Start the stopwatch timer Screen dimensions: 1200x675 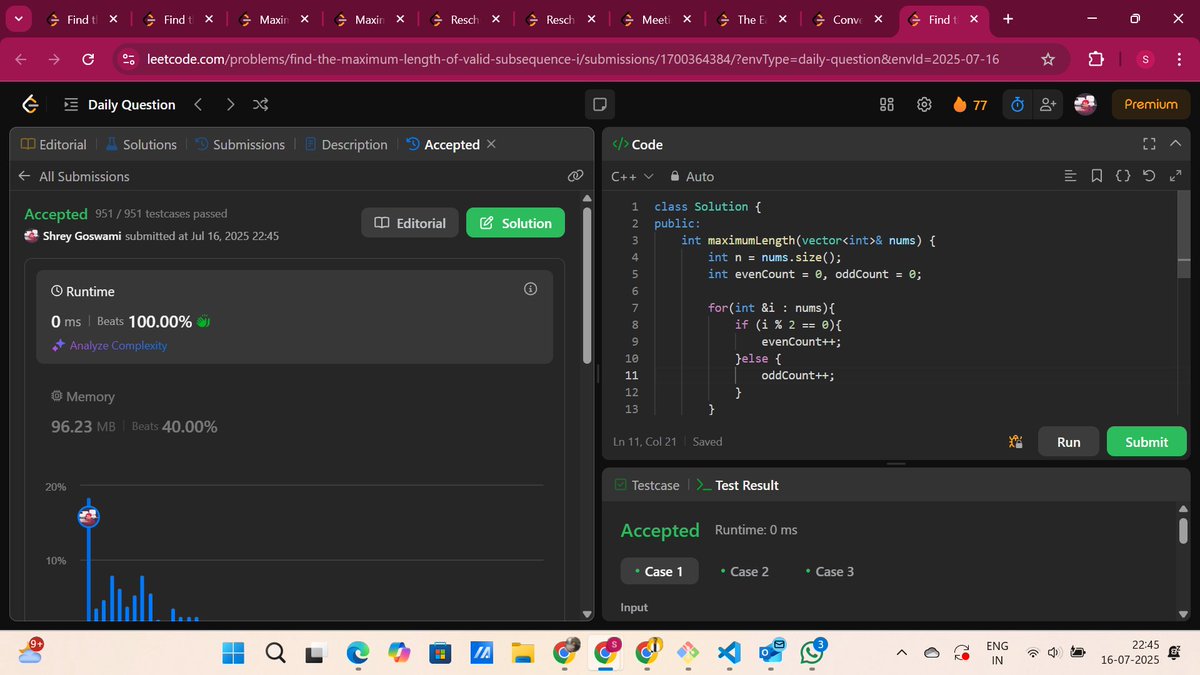click(x=1017, y=104)
